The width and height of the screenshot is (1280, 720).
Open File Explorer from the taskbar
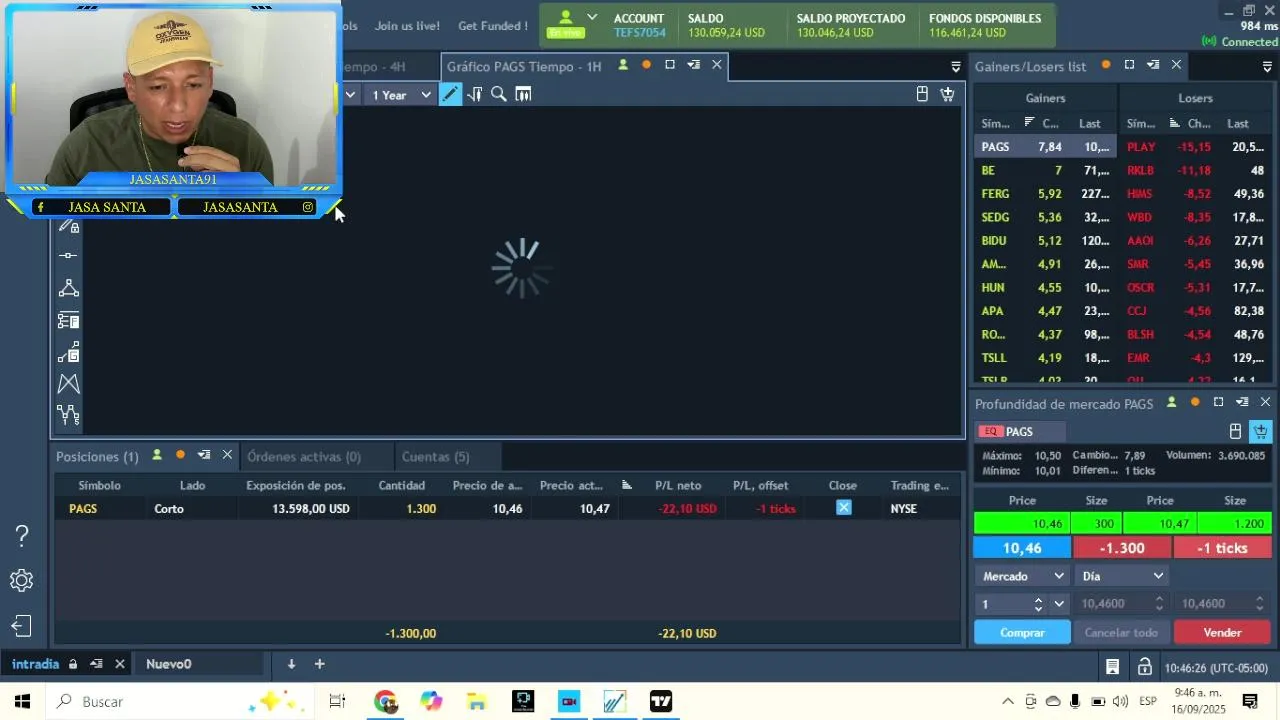pyautogui.click(x=477, y=702)
